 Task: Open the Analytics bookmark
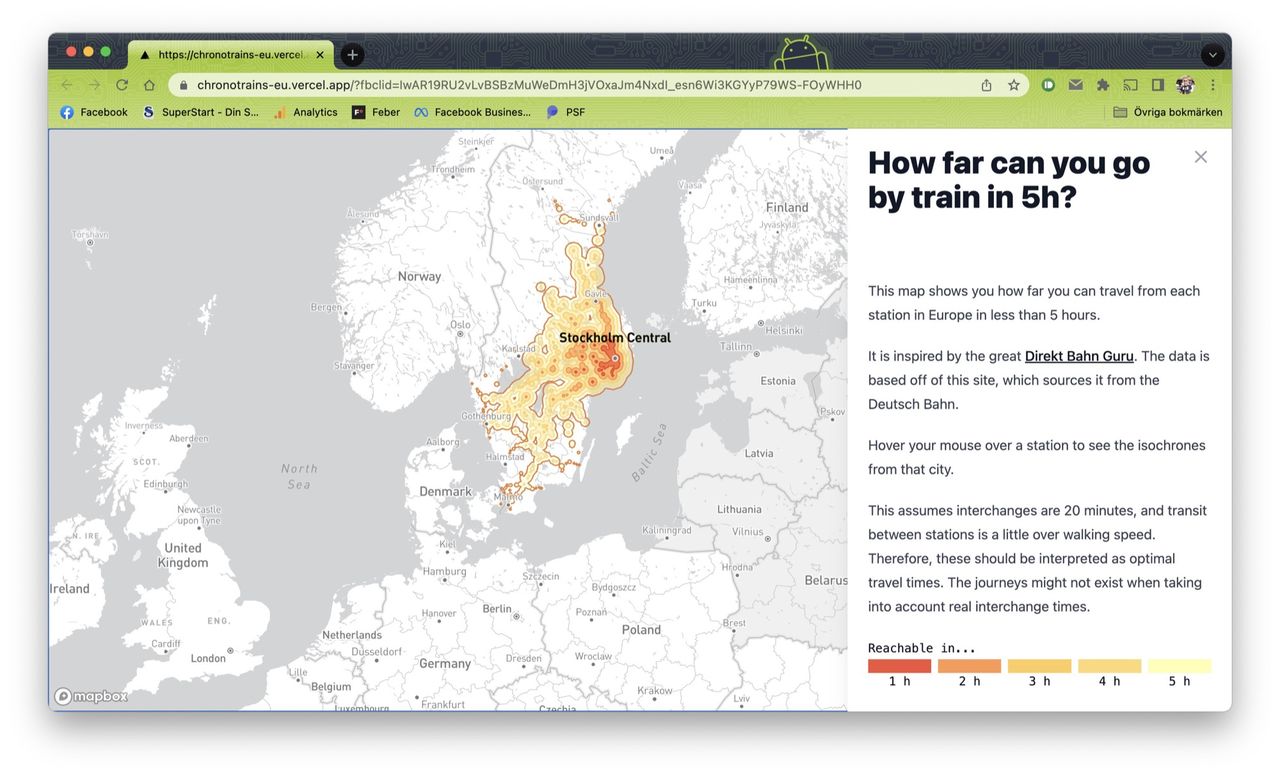pyautogui.click(x=306, y=112)
